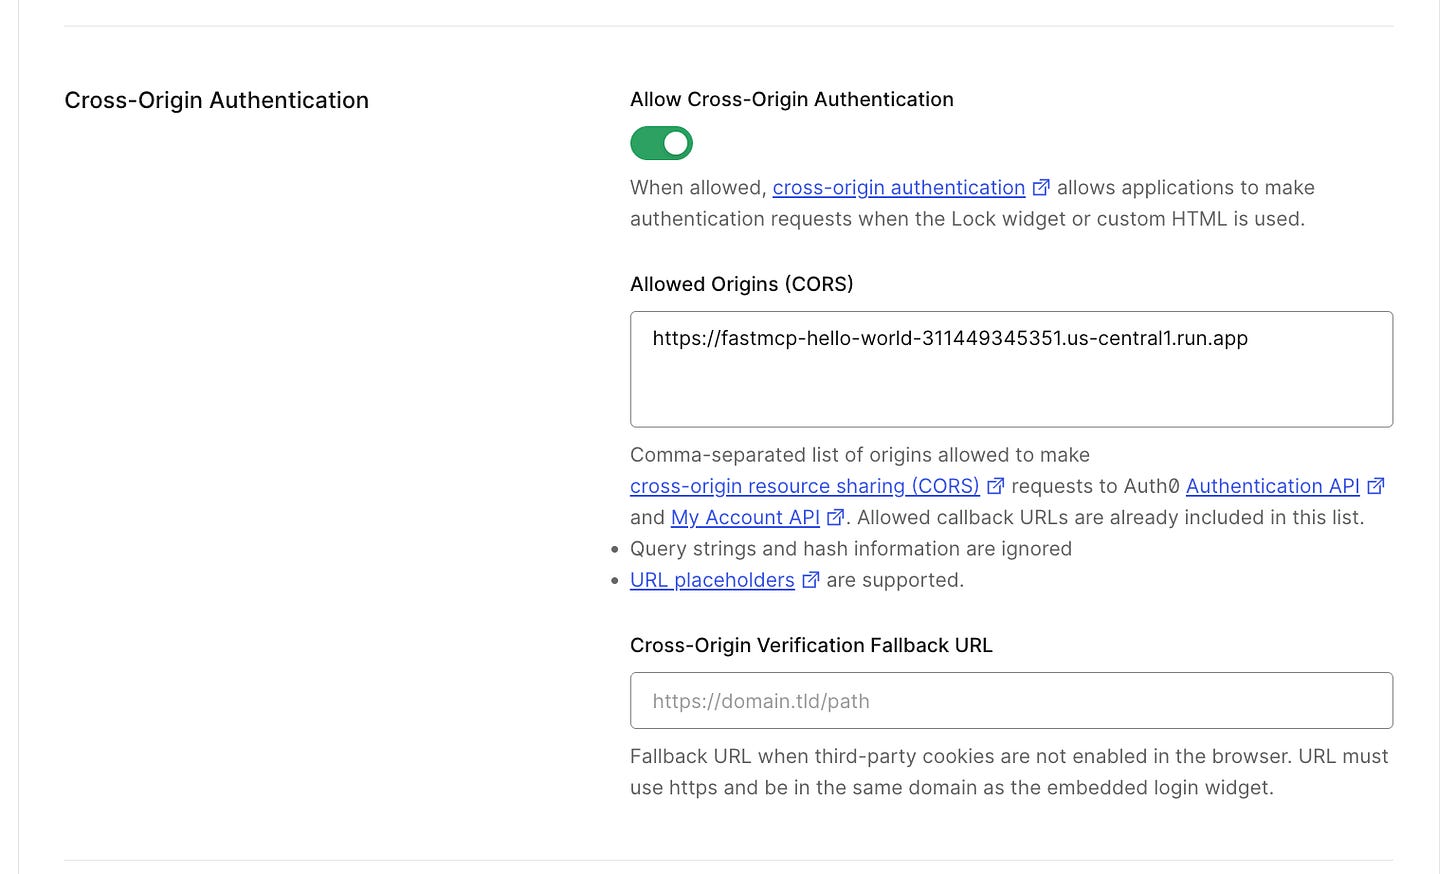This screenshot has width=1456, height=874.
Task: Click external-link icon next to Authentication API
Action: coord(1375,486)
